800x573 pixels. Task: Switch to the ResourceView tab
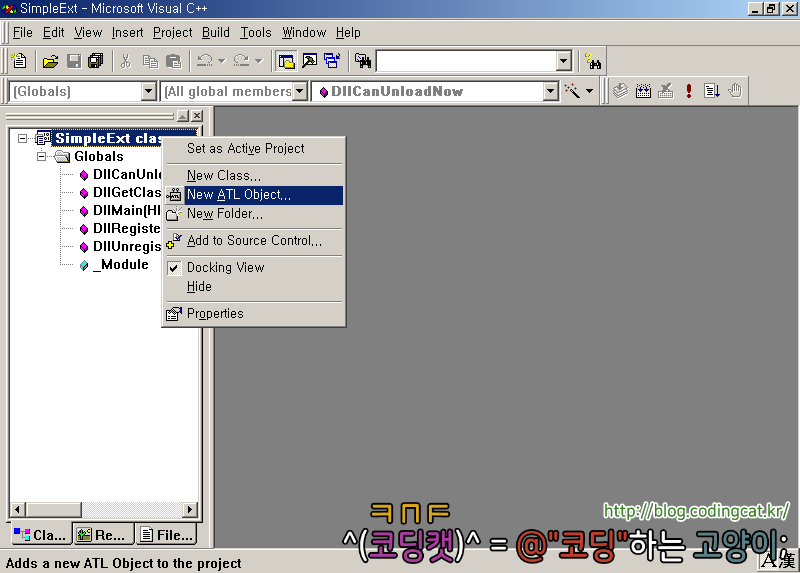(x=104, y=535)
